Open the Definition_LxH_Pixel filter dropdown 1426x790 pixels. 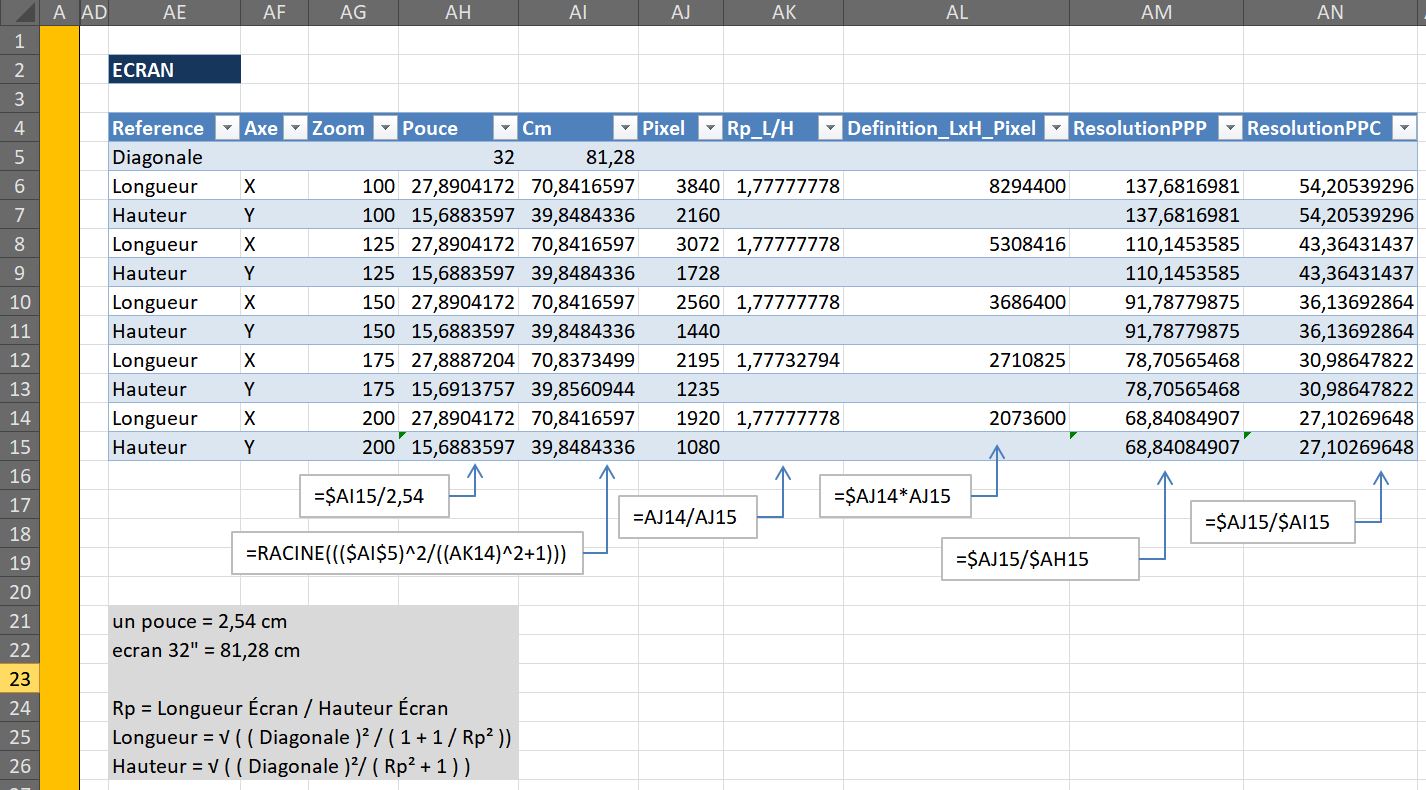pyautogui.click(x=1055, y=128)
